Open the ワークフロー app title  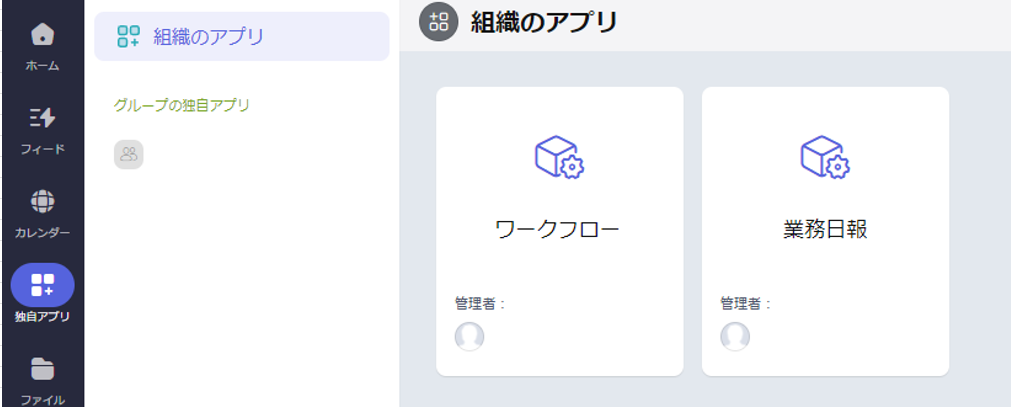(557, 230)
